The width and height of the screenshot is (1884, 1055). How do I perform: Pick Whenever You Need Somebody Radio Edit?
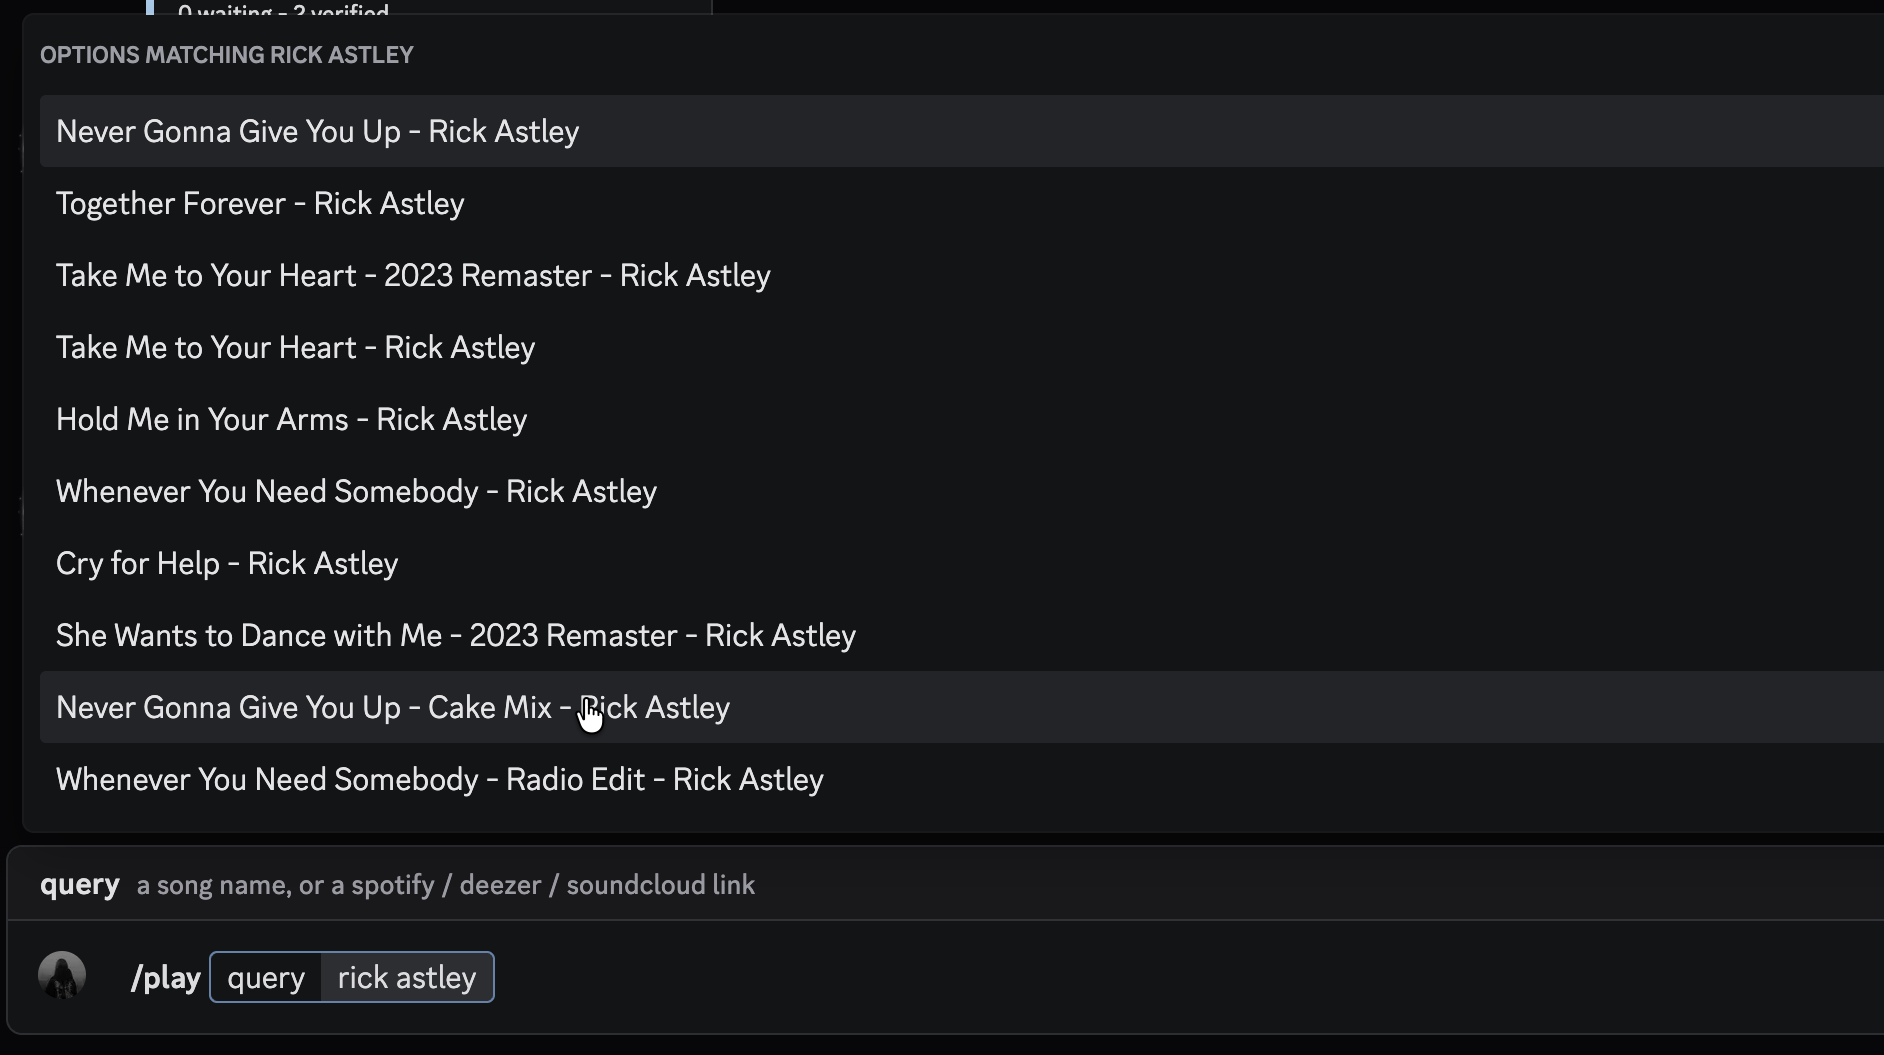click(962, 779)
